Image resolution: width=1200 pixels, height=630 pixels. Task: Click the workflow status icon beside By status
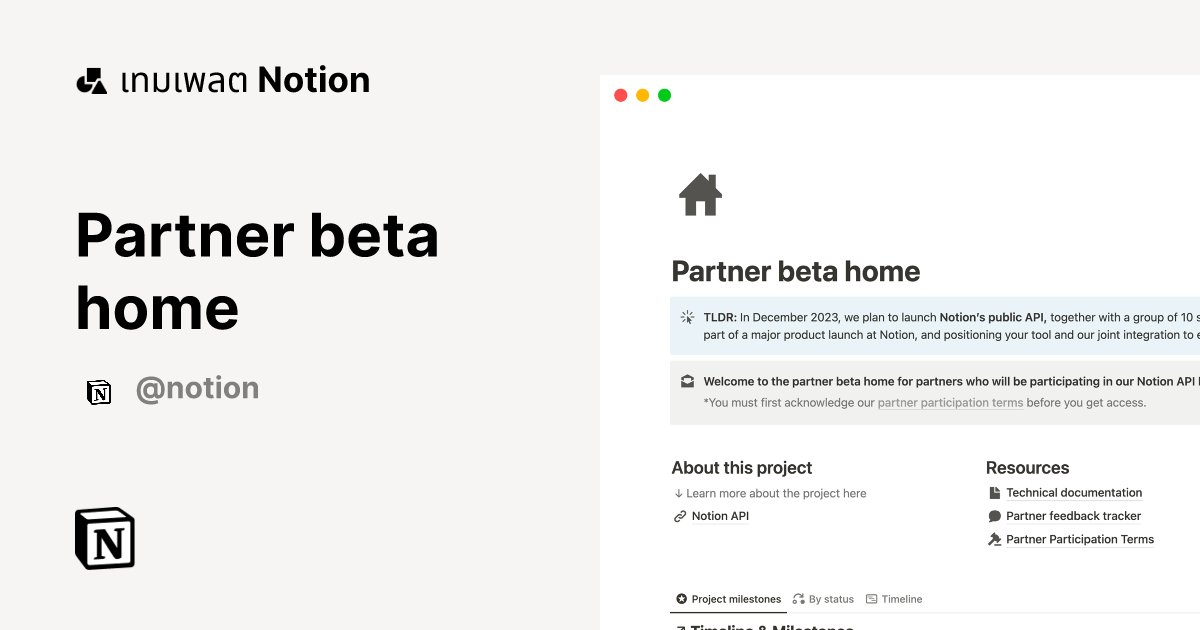(x=797, y=599)
